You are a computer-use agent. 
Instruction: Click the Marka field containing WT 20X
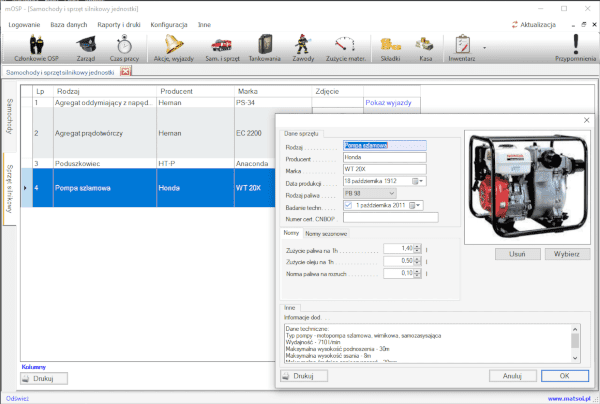click(385, 169)
